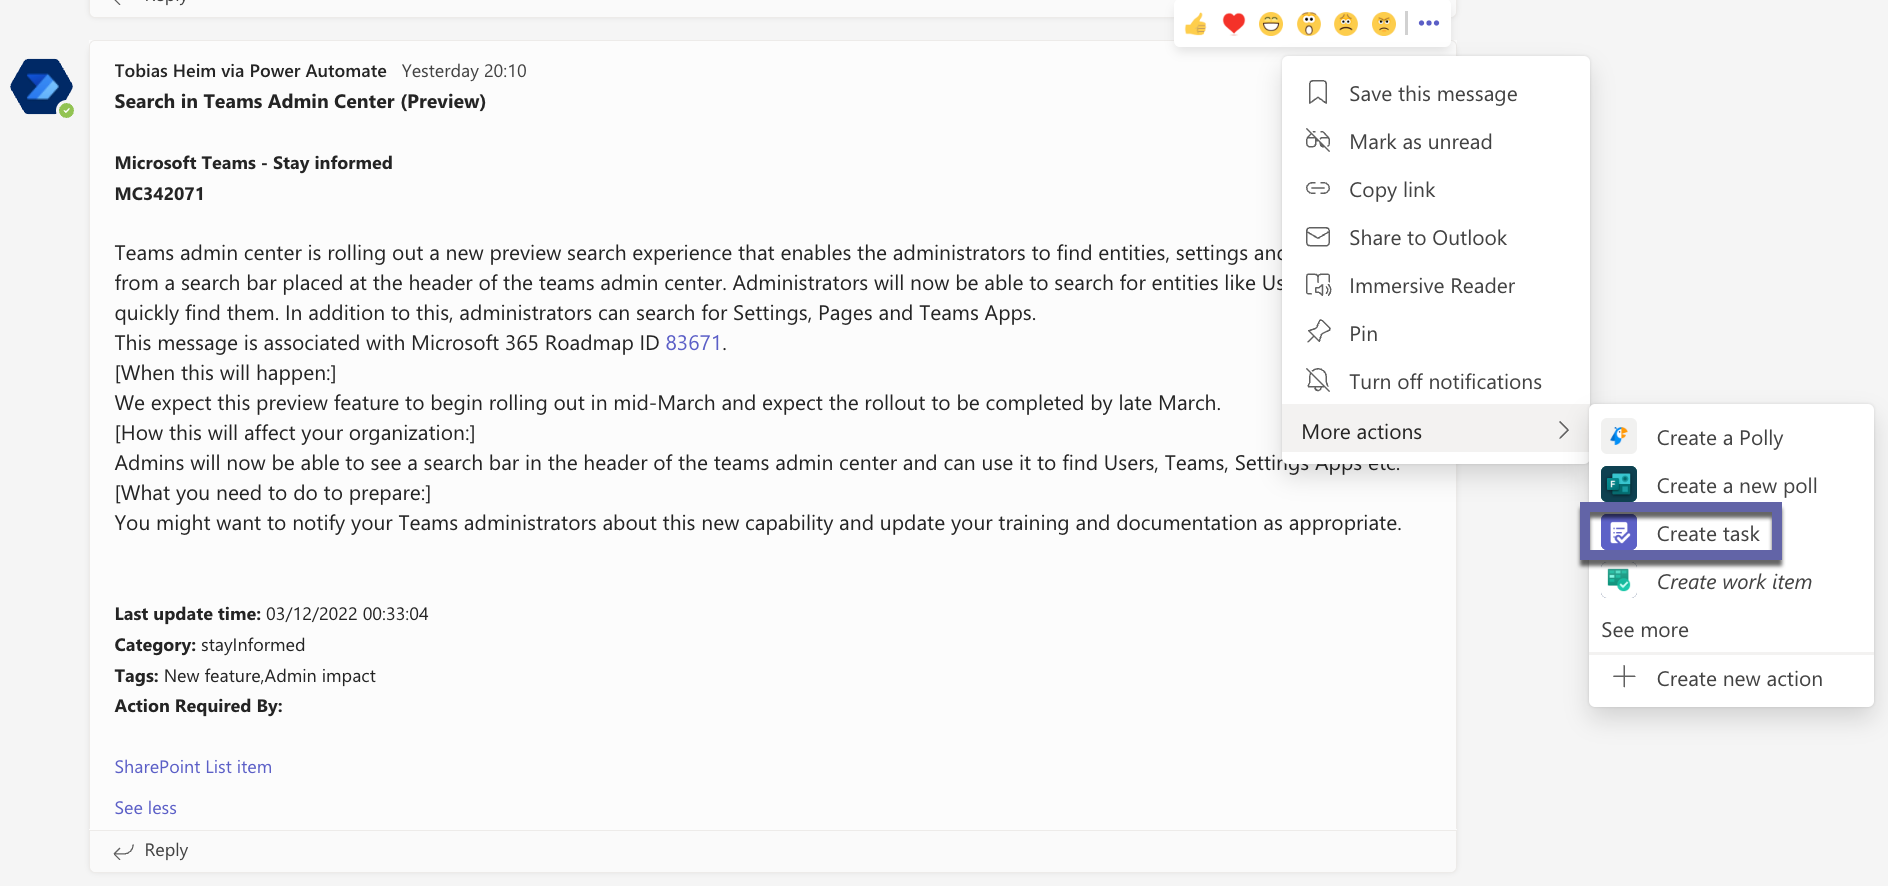The width and height of the screenshot is (1888, 886).
Task: Select Create work item
Action: 1731,581
